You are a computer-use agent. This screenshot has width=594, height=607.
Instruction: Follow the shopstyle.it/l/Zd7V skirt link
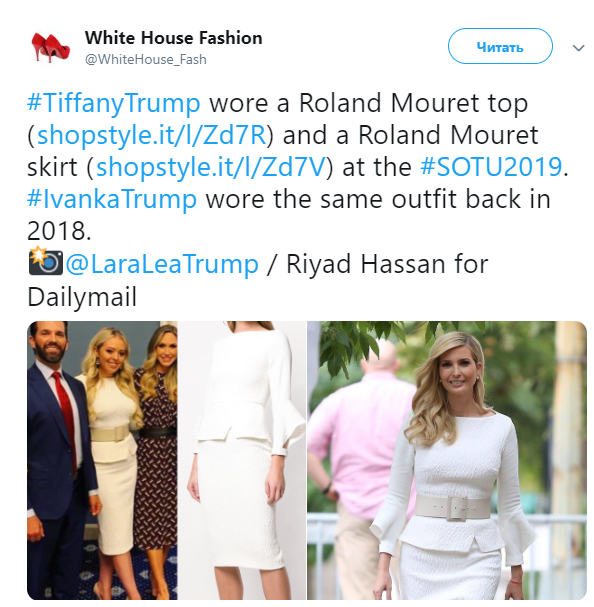pyautogui.click(x=210, y=167)
